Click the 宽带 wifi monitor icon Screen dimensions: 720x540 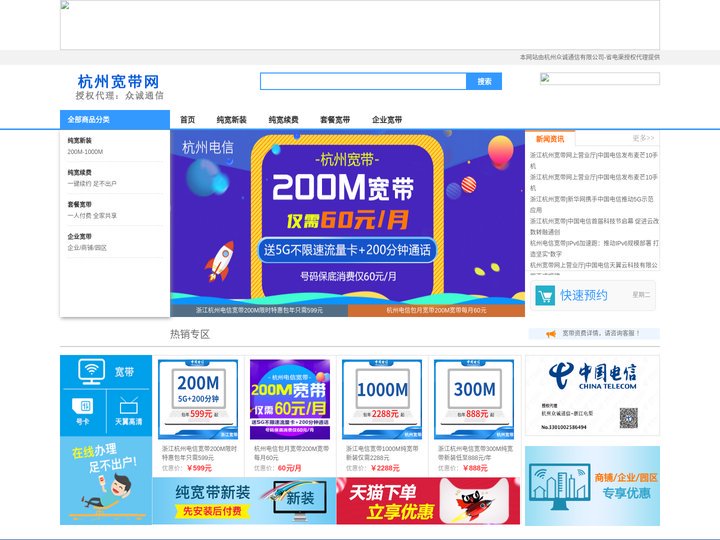(x=91, y=371)
